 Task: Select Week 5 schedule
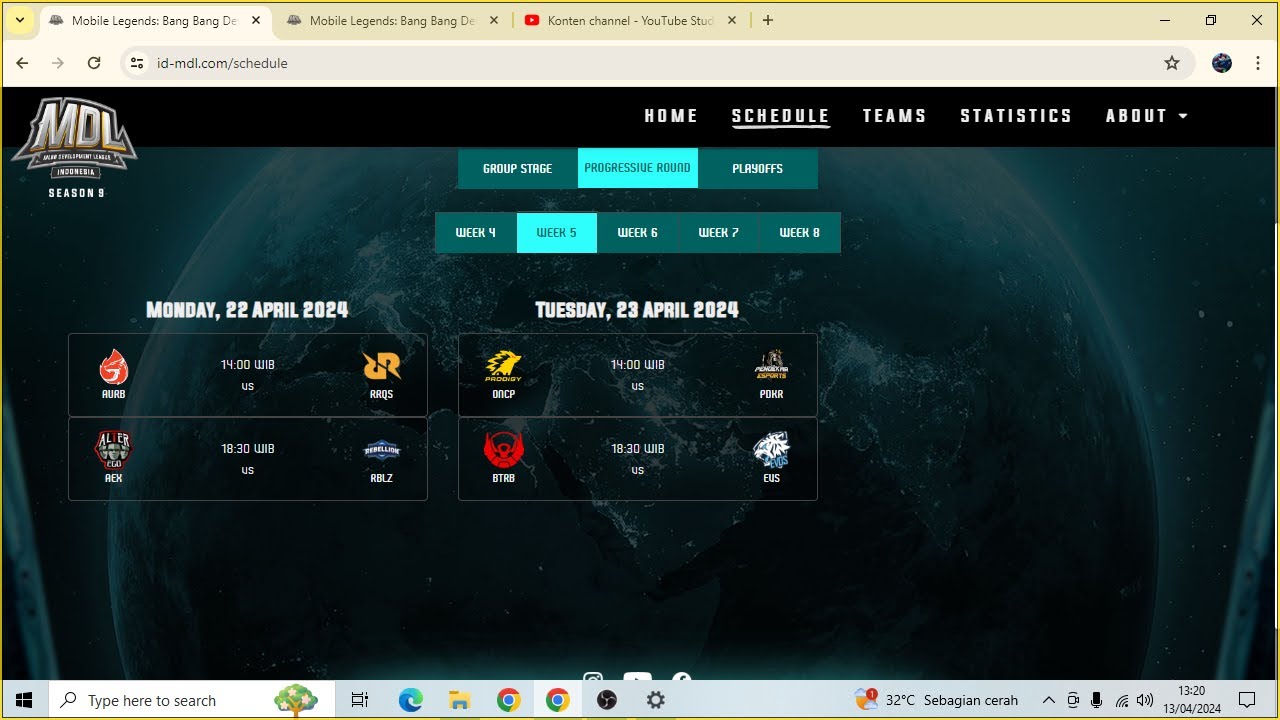click(x=557, y=233)
